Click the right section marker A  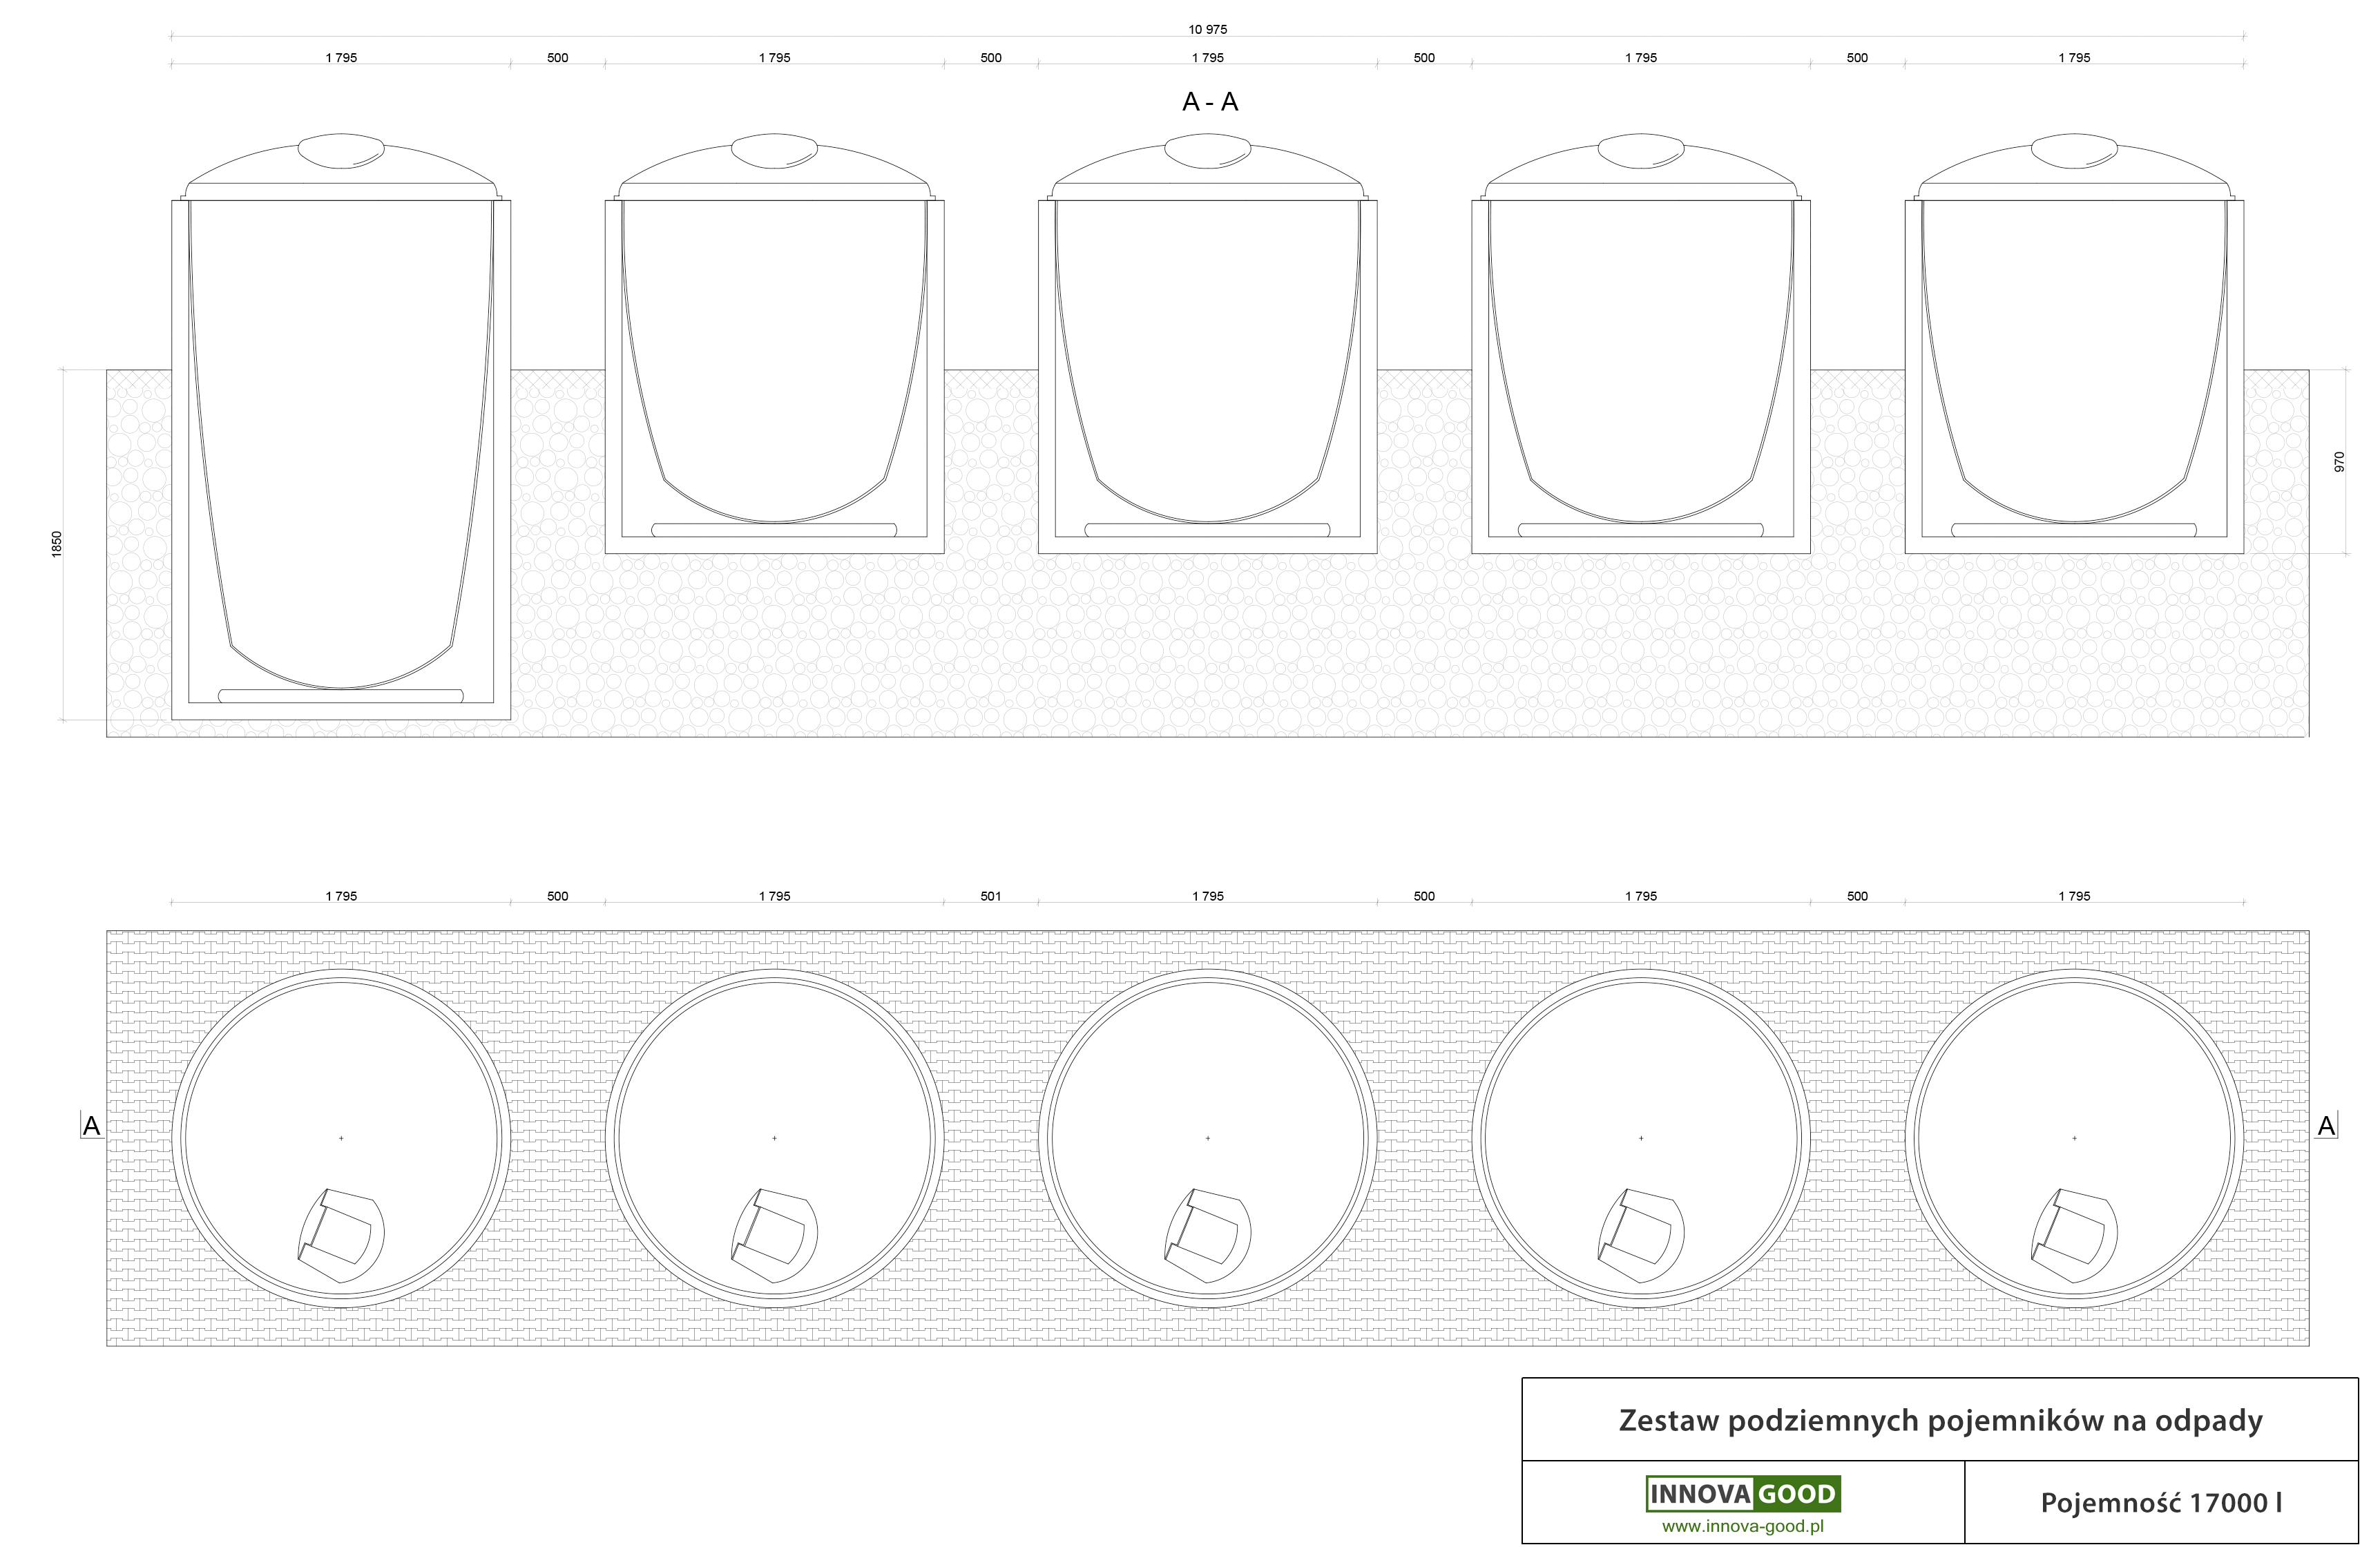point(2326,1126)
